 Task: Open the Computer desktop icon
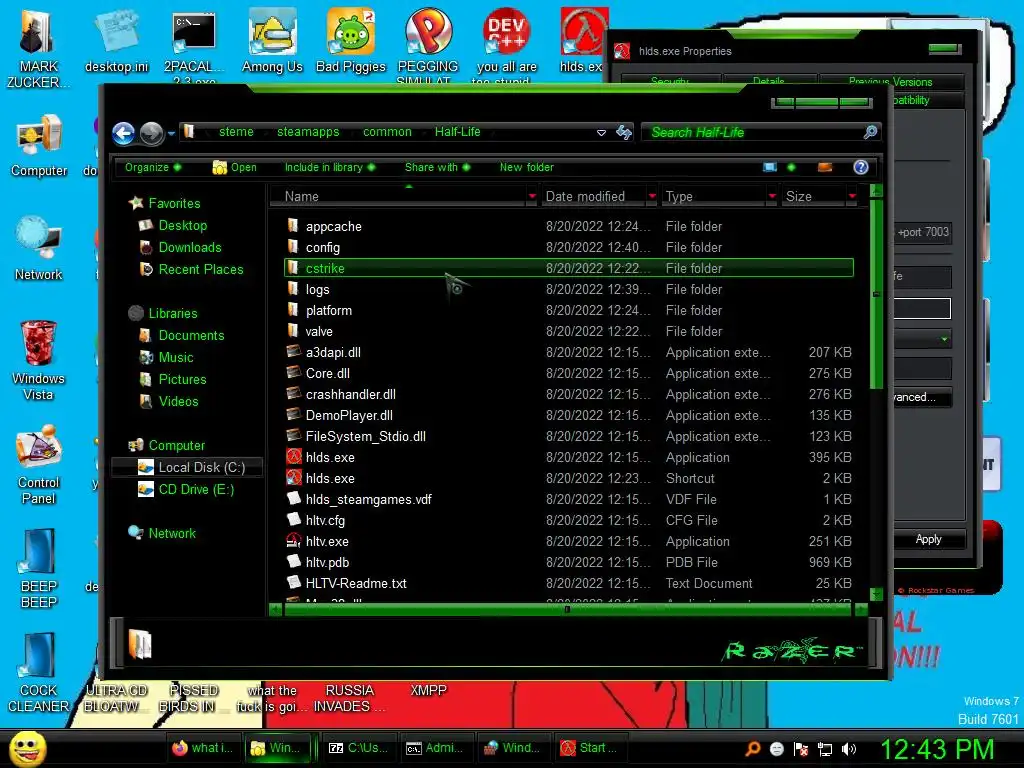39,146
